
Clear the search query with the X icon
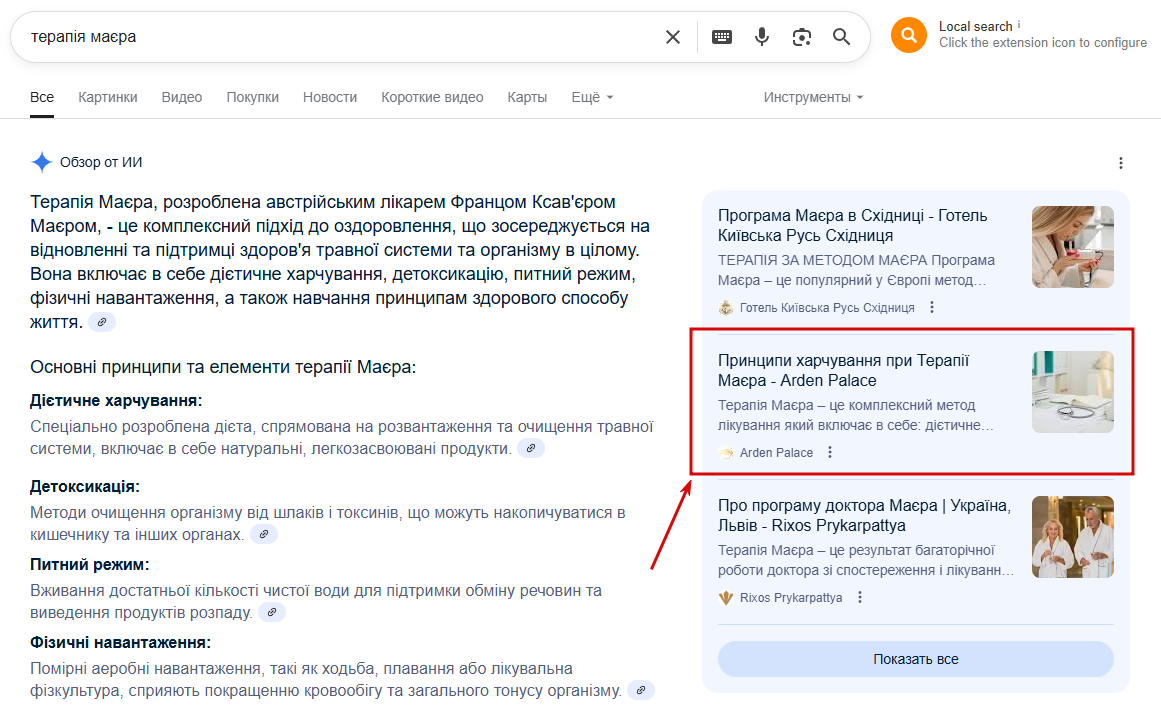[672, 37]
